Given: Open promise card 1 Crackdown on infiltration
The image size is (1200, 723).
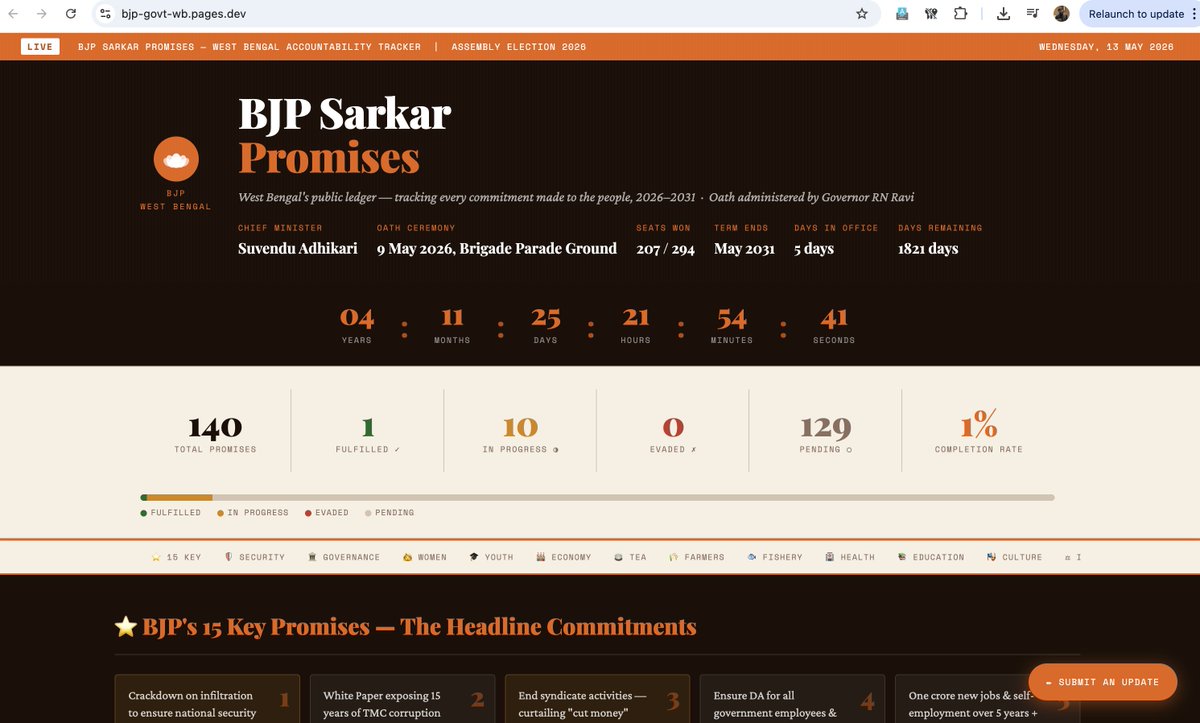Looking at the screenshot, I should pyautogui.click(x=207, y=699).
